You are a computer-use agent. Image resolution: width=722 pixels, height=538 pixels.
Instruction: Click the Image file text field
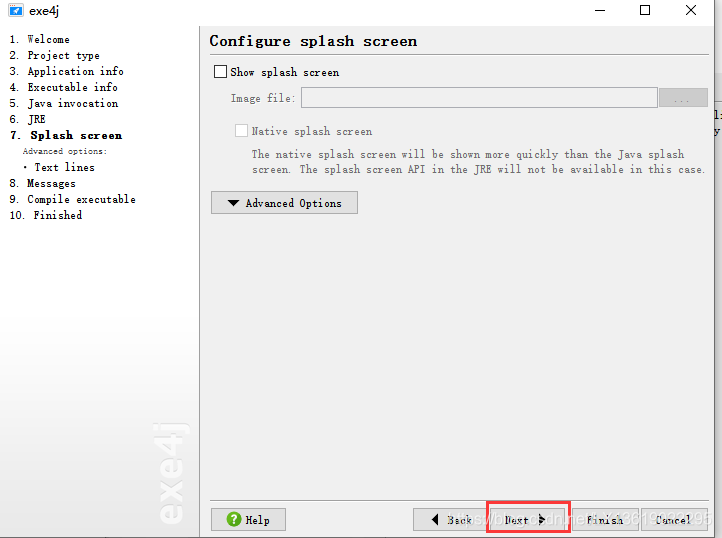point(479,98)
